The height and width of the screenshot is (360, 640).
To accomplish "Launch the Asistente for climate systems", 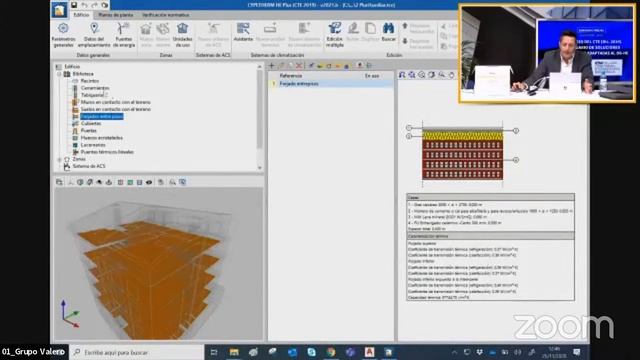I will pyautogui.click(x=243, y=33).
